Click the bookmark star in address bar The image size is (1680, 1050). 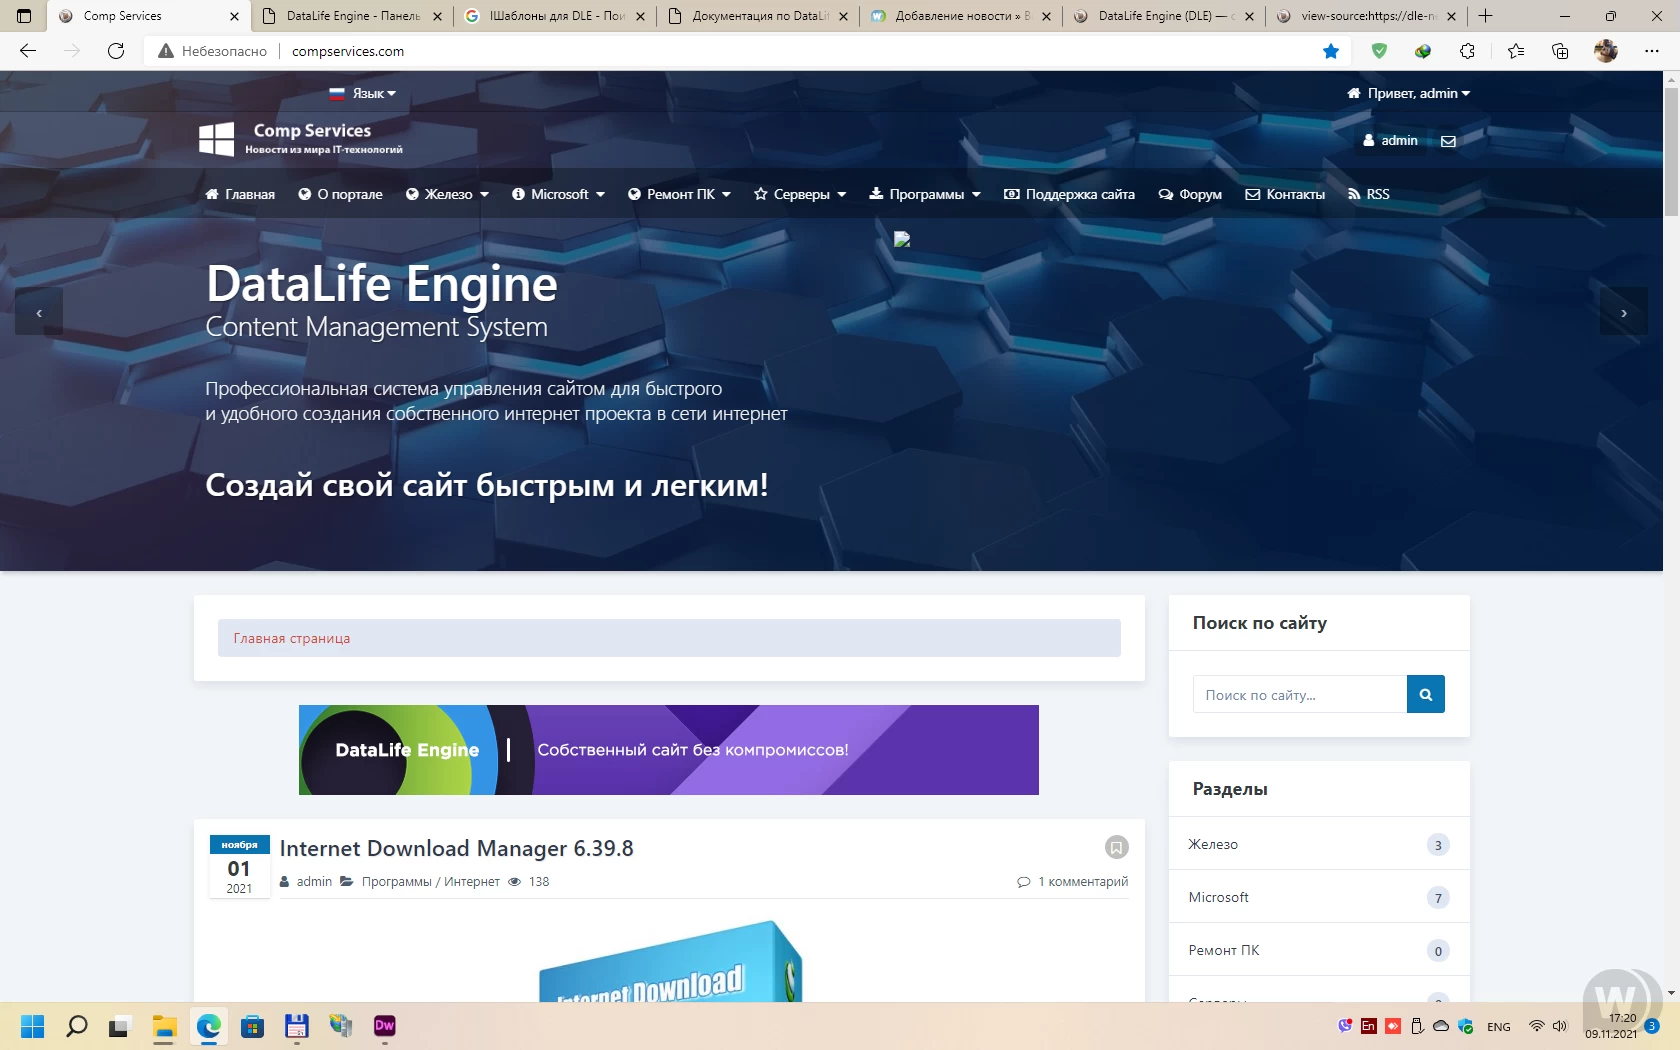tap(1331, 51)
